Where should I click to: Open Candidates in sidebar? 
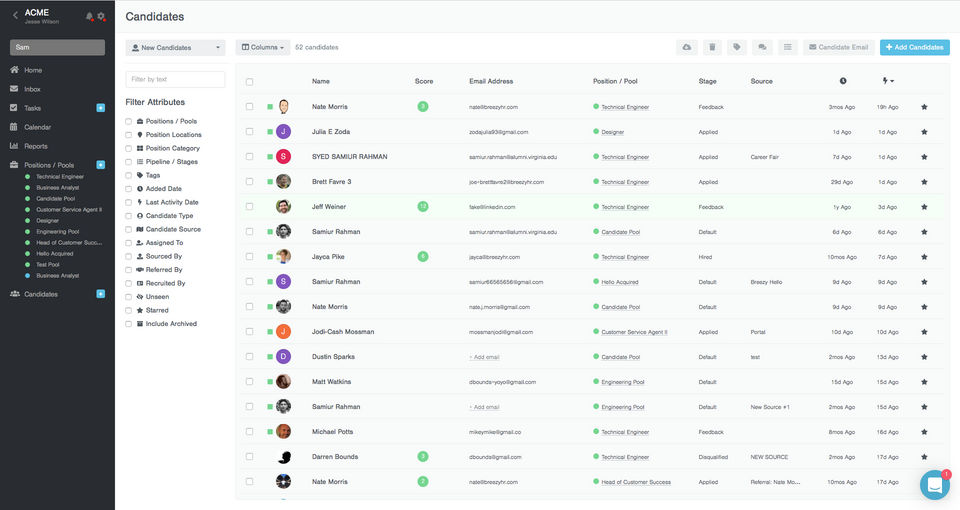(x=41, y=294)
